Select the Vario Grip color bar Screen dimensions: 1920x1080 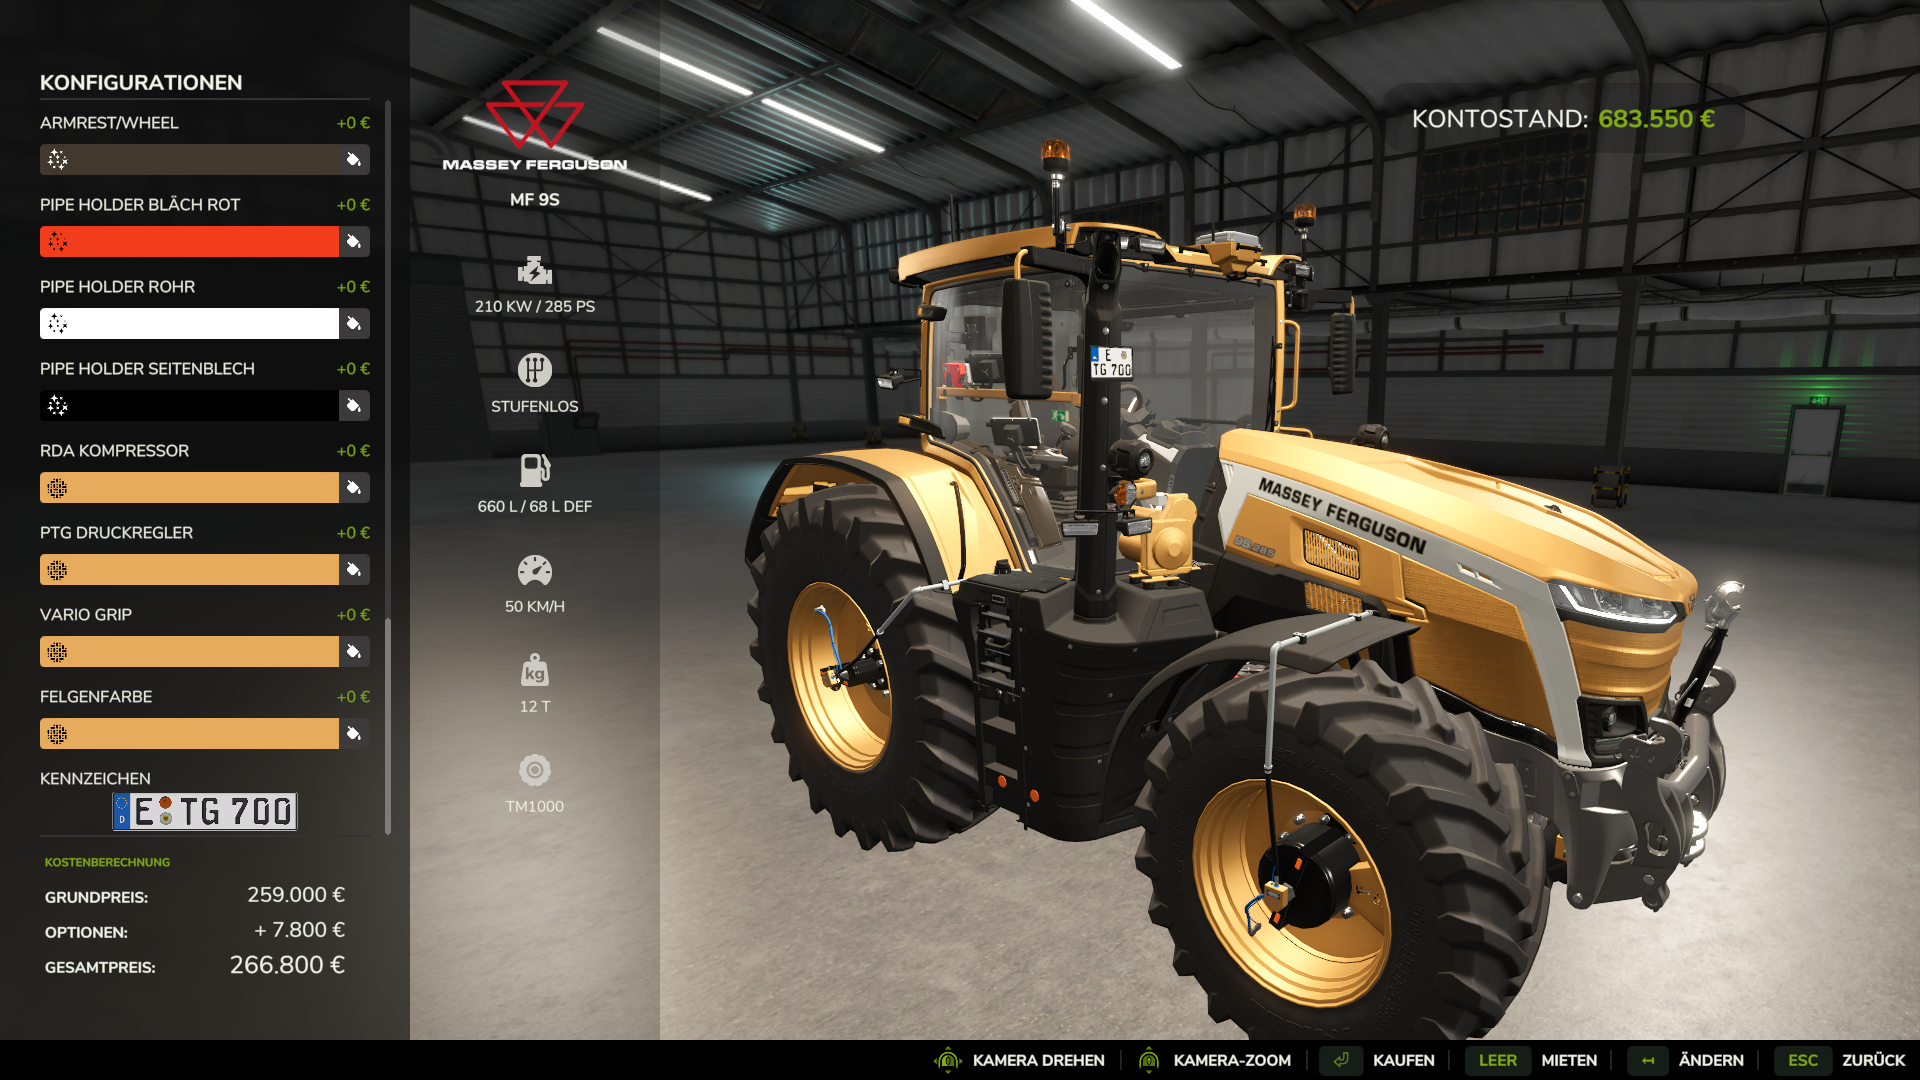tap(190, 652)
